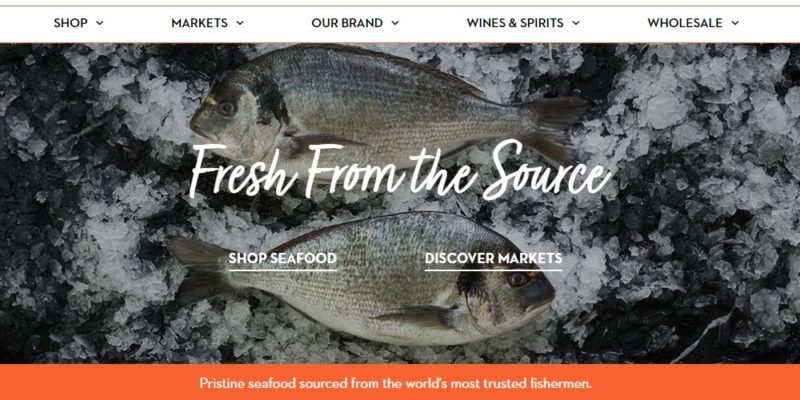Screen dimensions: 800x400
Task: Expand the WINES & SPIRITS dropdown arrow
Action: 576,23
